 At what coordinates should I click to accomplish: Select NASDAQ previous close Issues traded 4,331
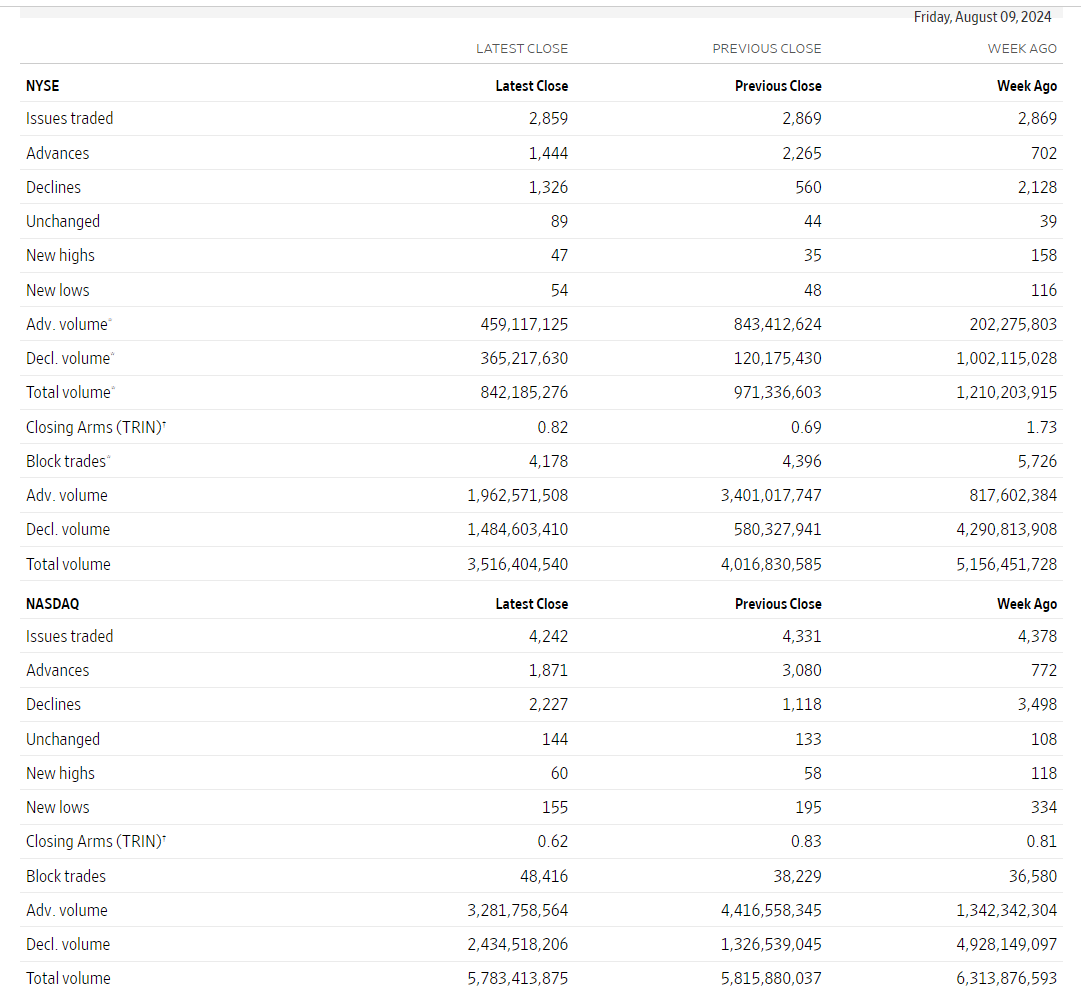(802, 636)
